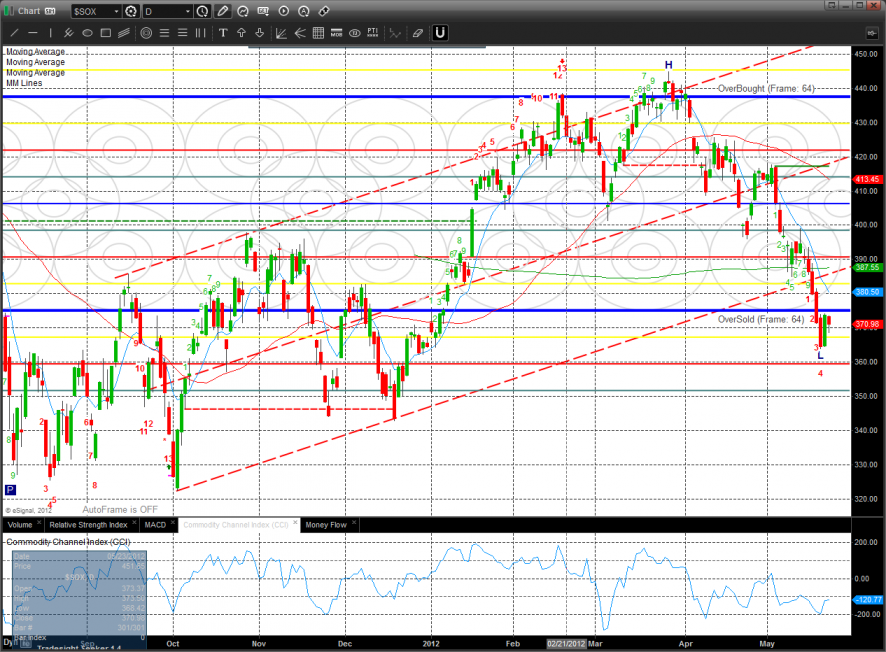Pick the parallel channel lines tool
886x652 pixels.
(124, 33)
